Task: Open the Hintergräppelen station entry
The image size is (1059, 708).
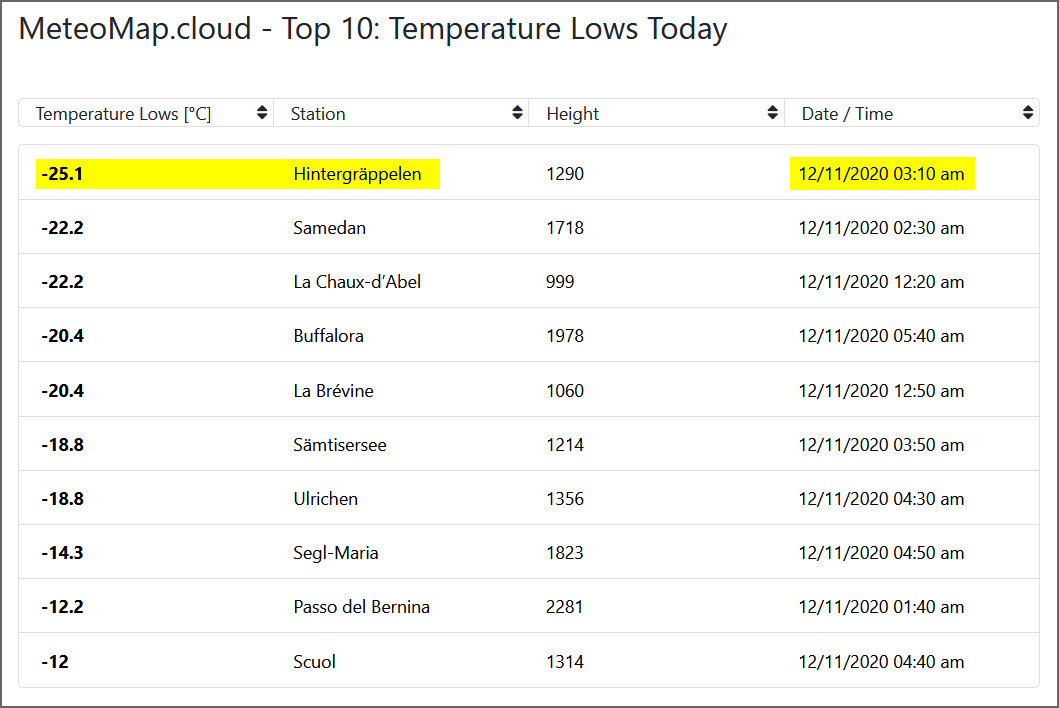Action: click(x=357, y=174)
